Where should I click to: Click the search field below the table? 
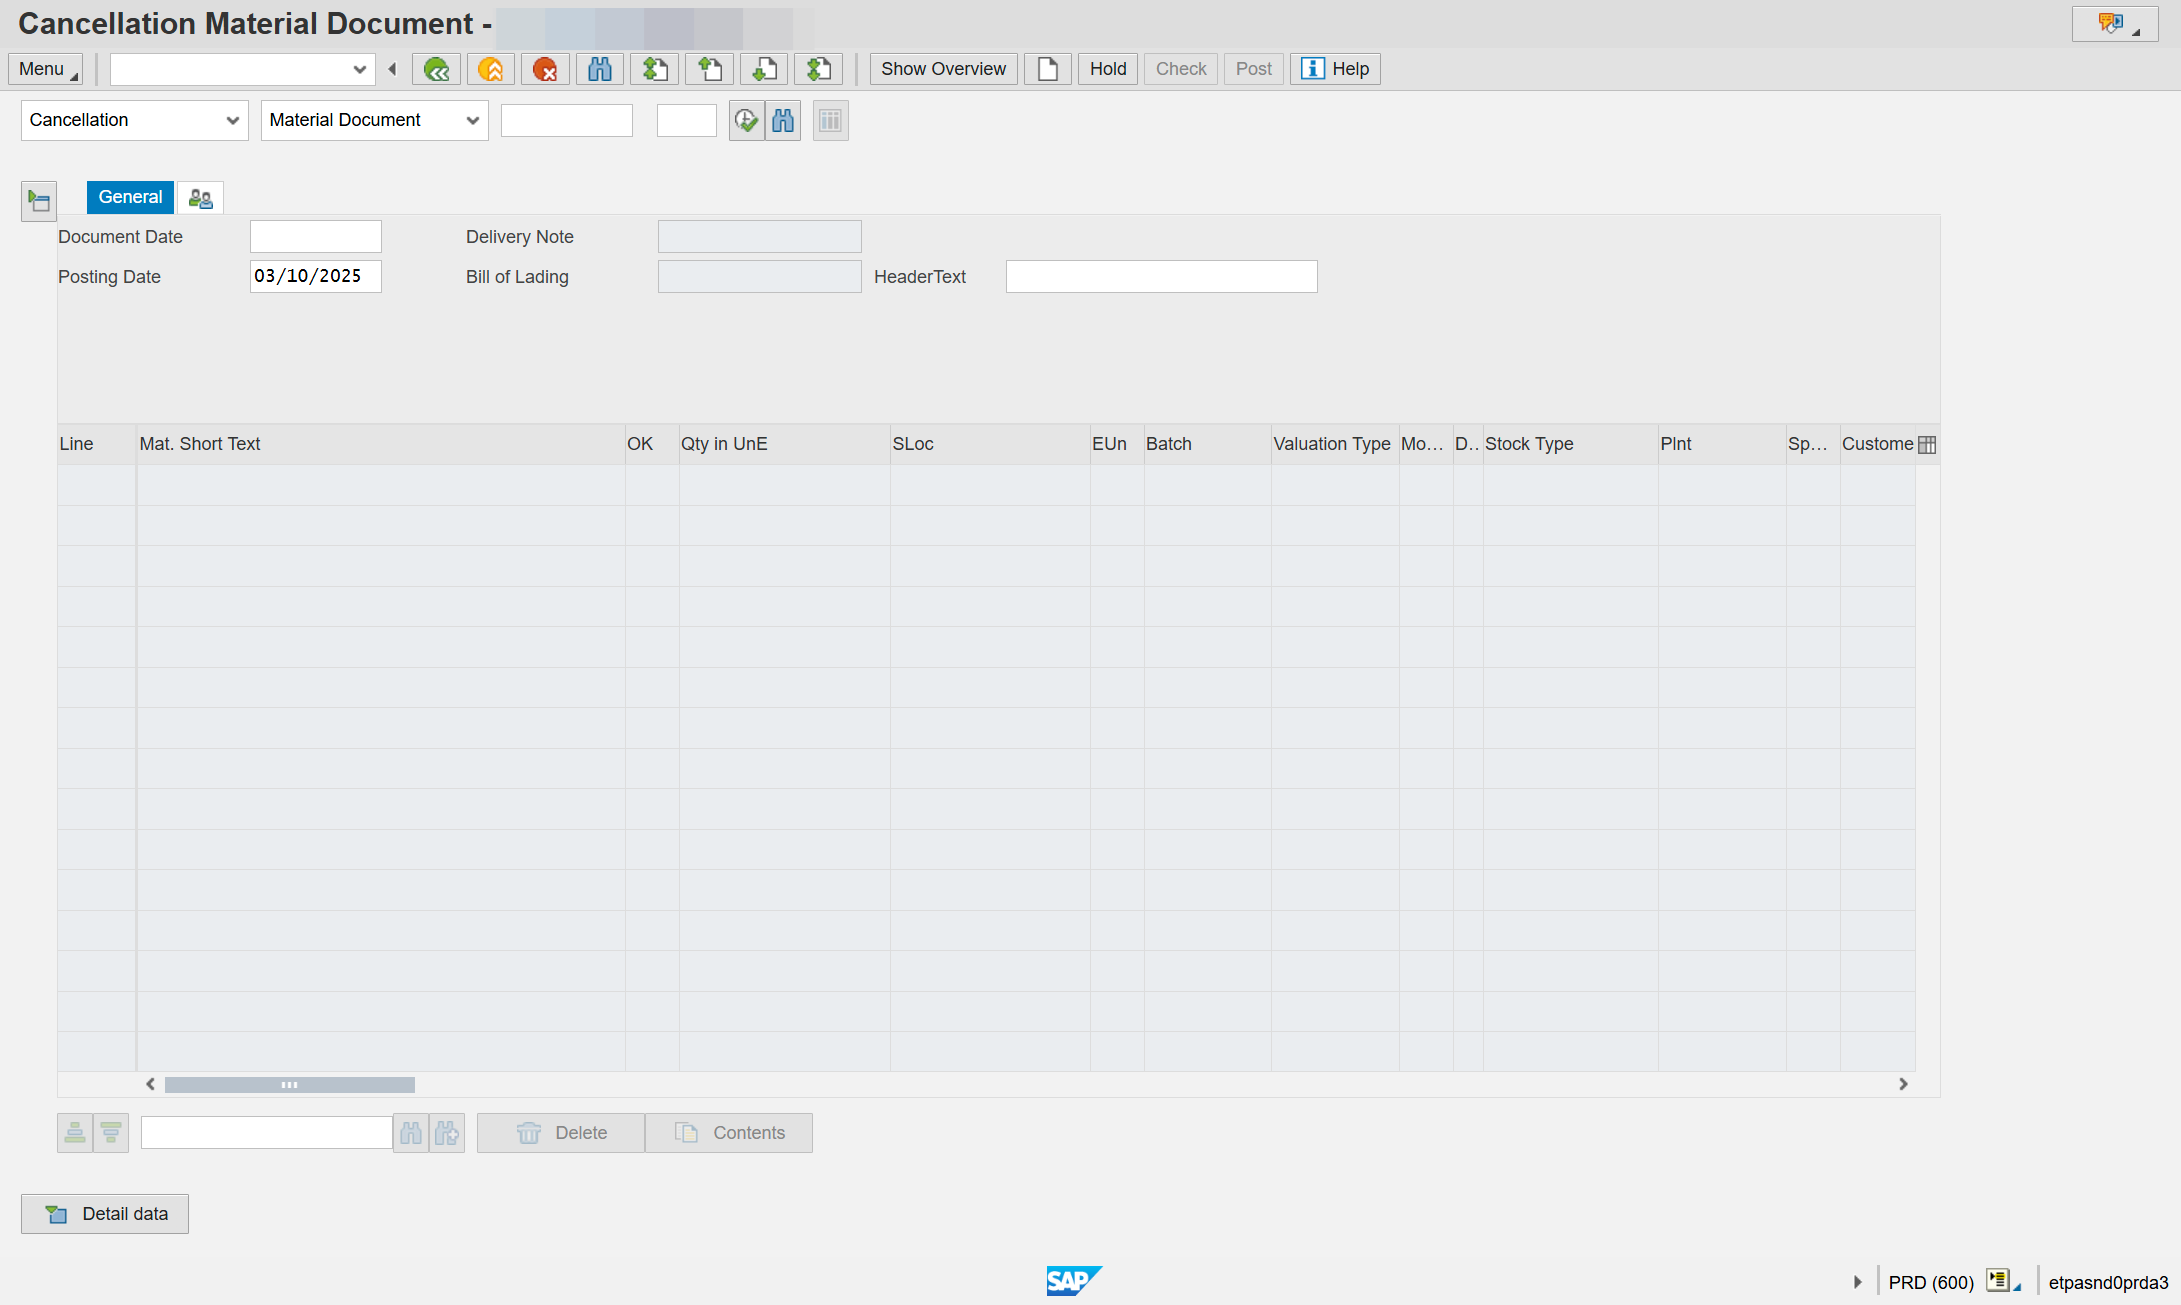(x=267, y=1133)
